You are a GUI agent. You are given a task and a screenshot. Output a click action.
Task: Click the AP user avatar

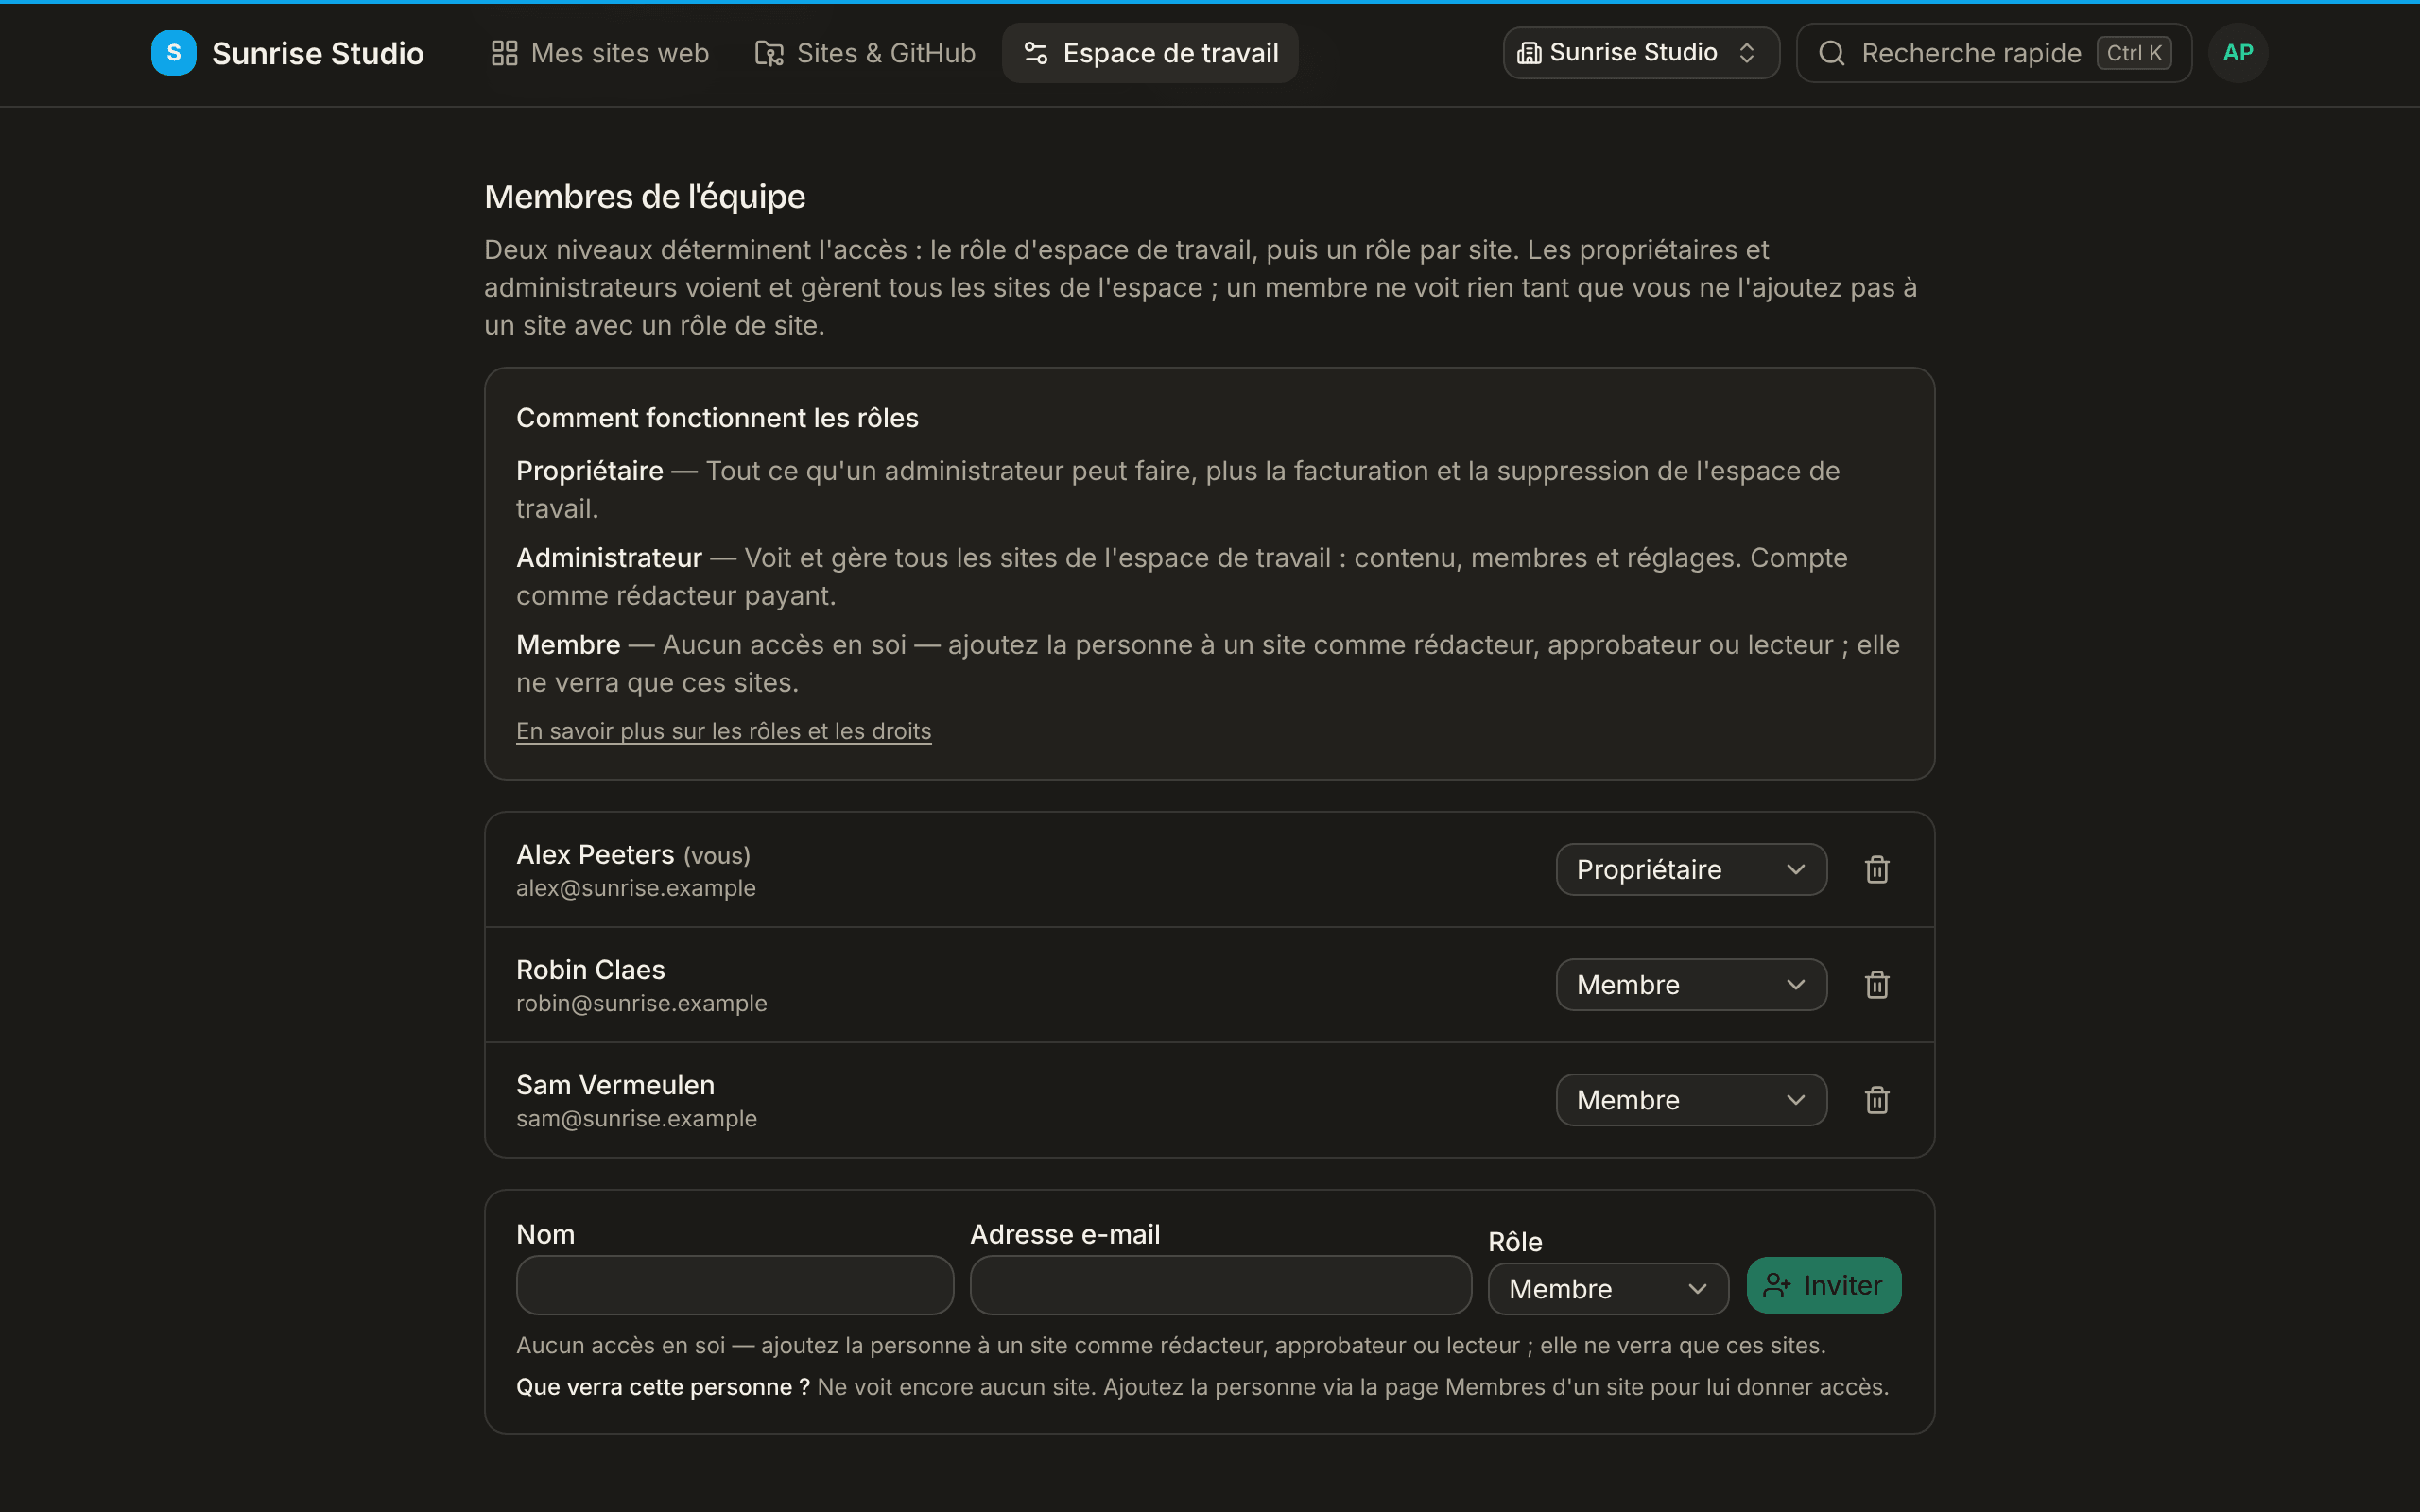click(x=2238, y=53)
